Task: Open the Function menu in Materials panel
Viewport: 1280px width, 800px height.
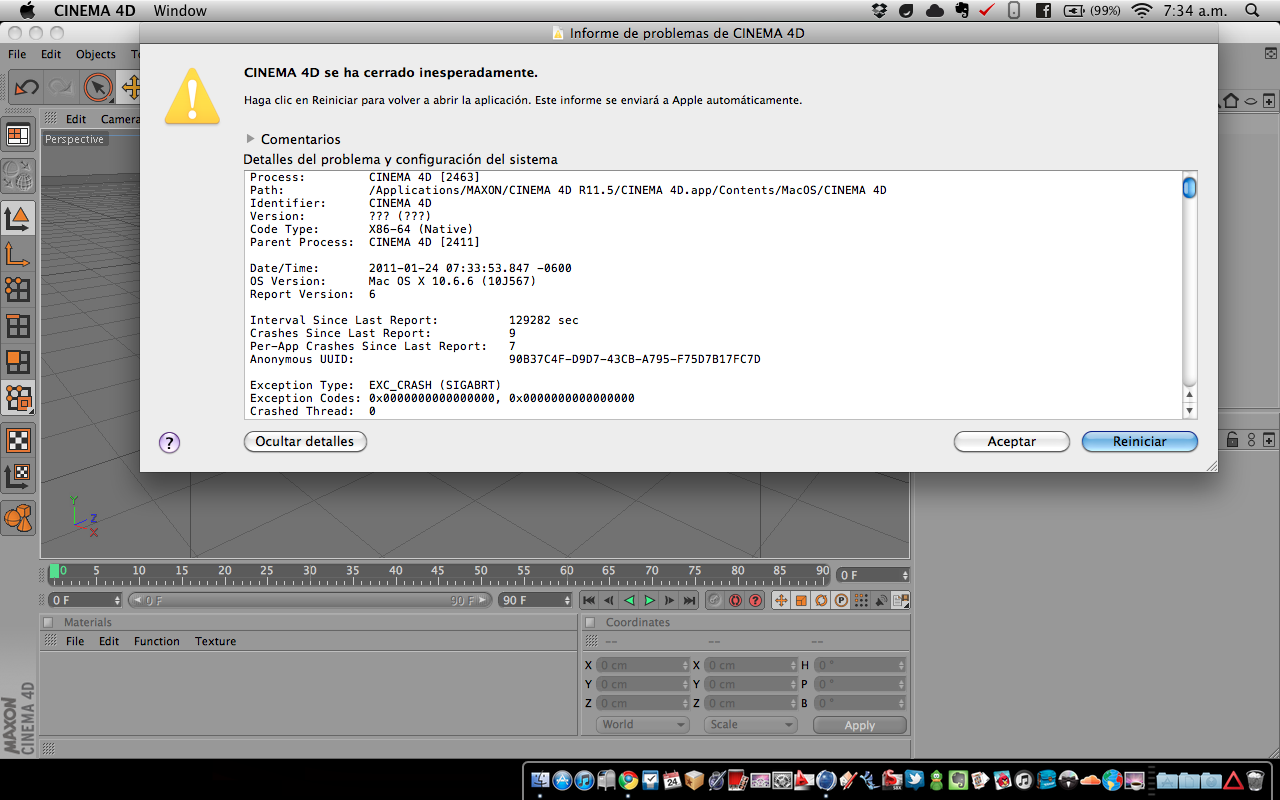Action: pos(157,641)
